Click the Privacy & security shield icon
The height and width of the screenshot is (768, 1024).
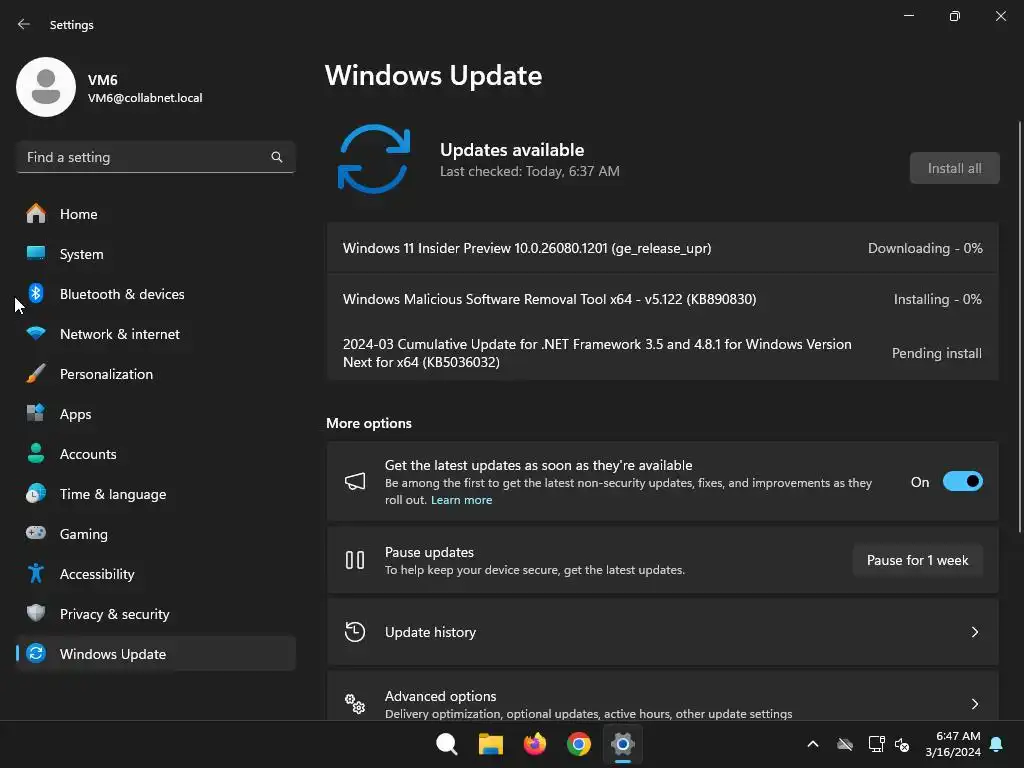coord(36,613)
